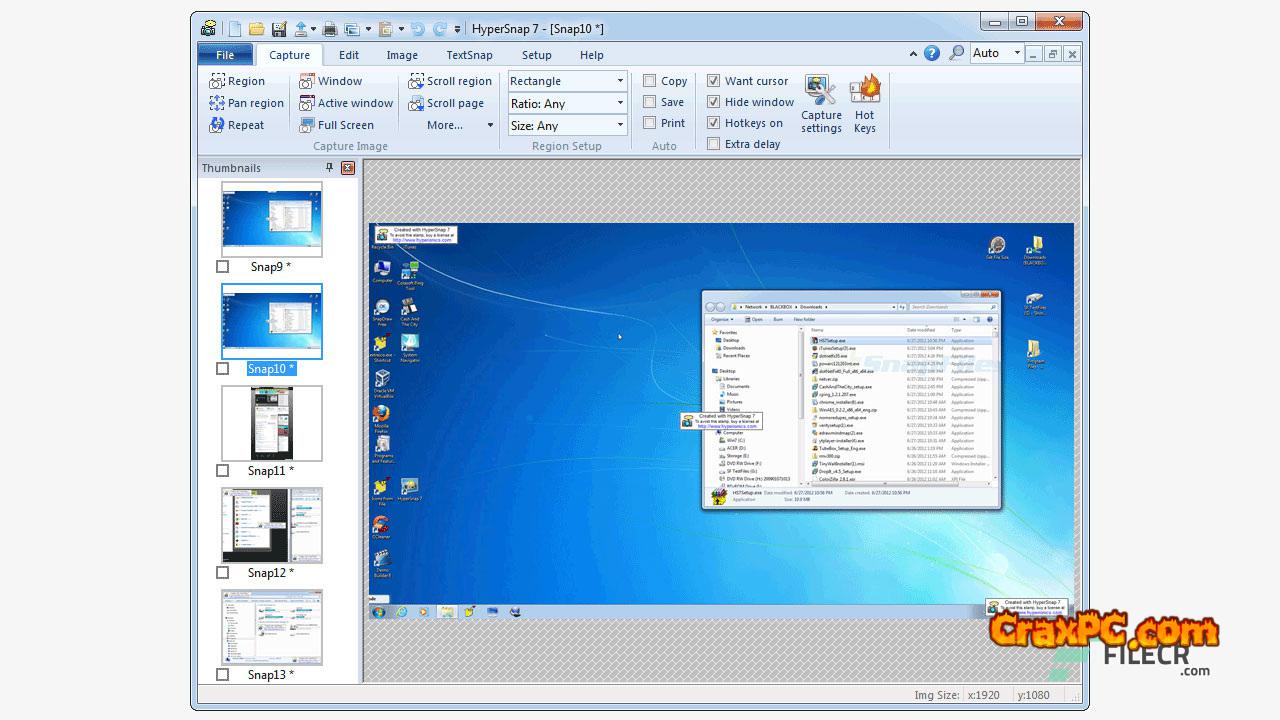Enable the Extra delay option
1280x720 pixels.
tap(714, 144)
